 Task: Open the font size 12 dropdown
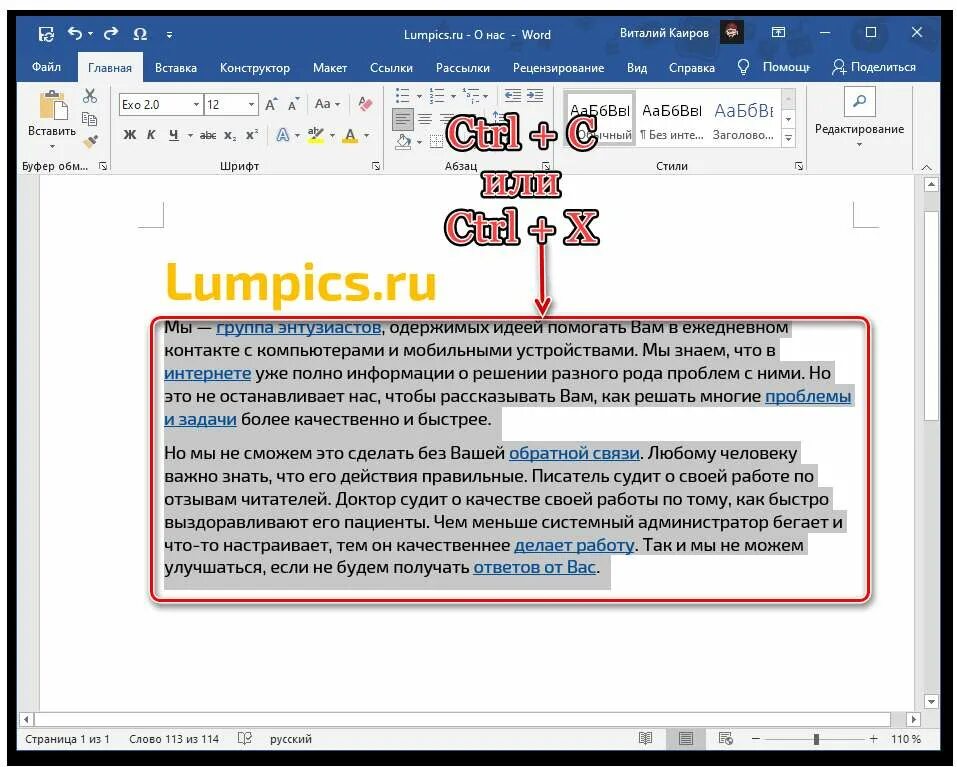click(251, 104)
